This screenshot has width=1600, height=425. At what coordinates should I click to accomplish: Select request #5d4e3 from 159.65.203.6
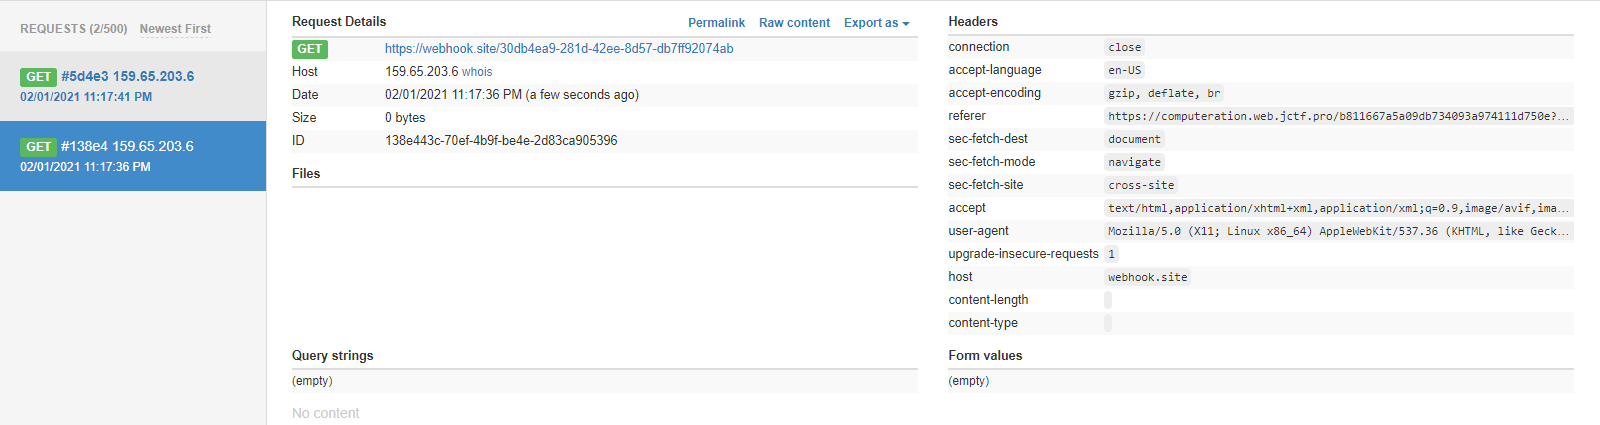point(128,77)
